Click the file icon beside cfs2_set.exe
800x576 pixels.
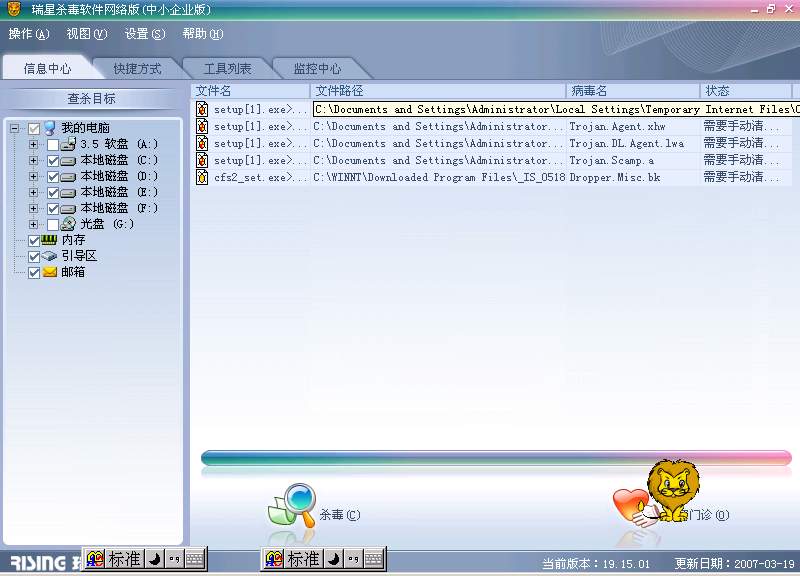(x=202, y=177)
